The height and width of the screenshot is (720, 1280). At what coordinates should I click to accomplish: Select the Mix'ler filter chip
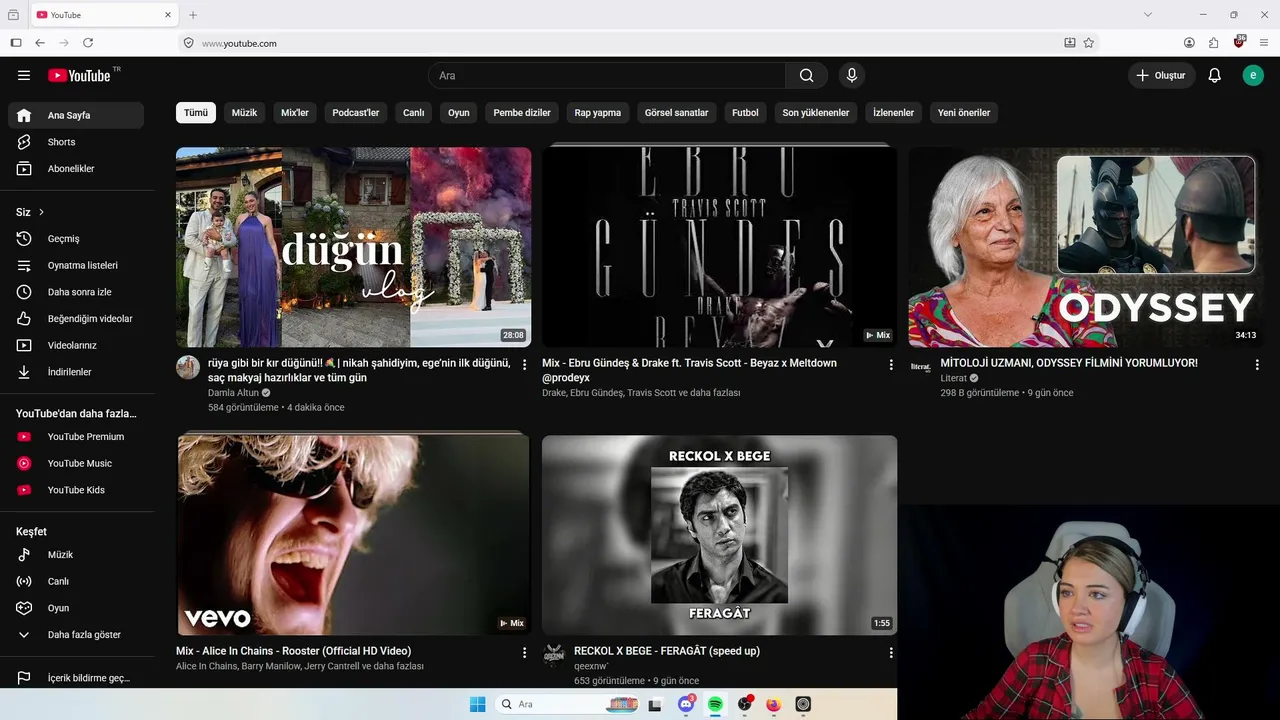[295, 113]
